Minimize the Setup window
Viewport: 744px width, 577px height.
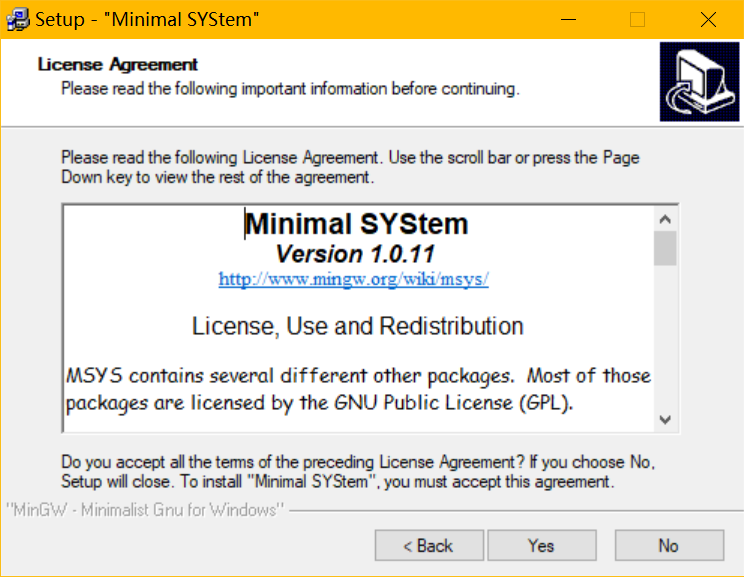pos(568,19)
